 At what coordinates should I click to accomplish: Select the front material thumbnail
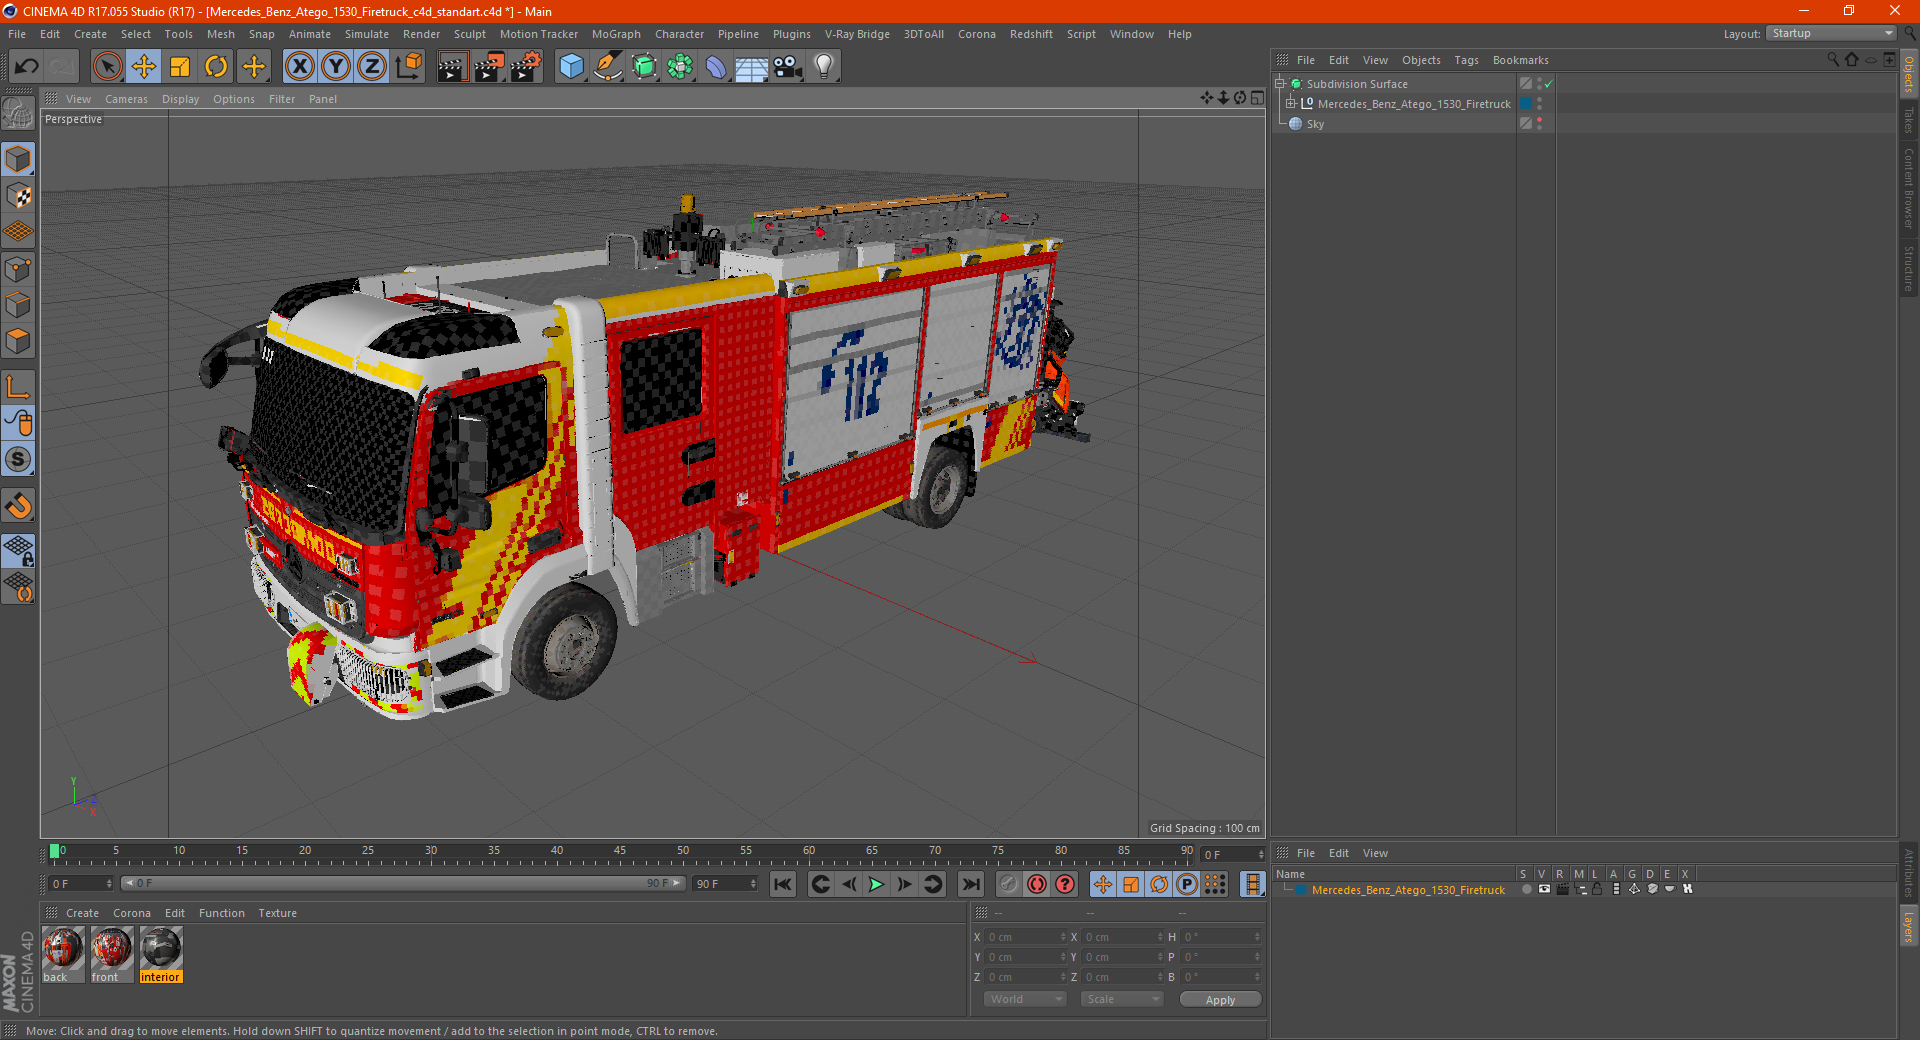(x=111, y=949)
